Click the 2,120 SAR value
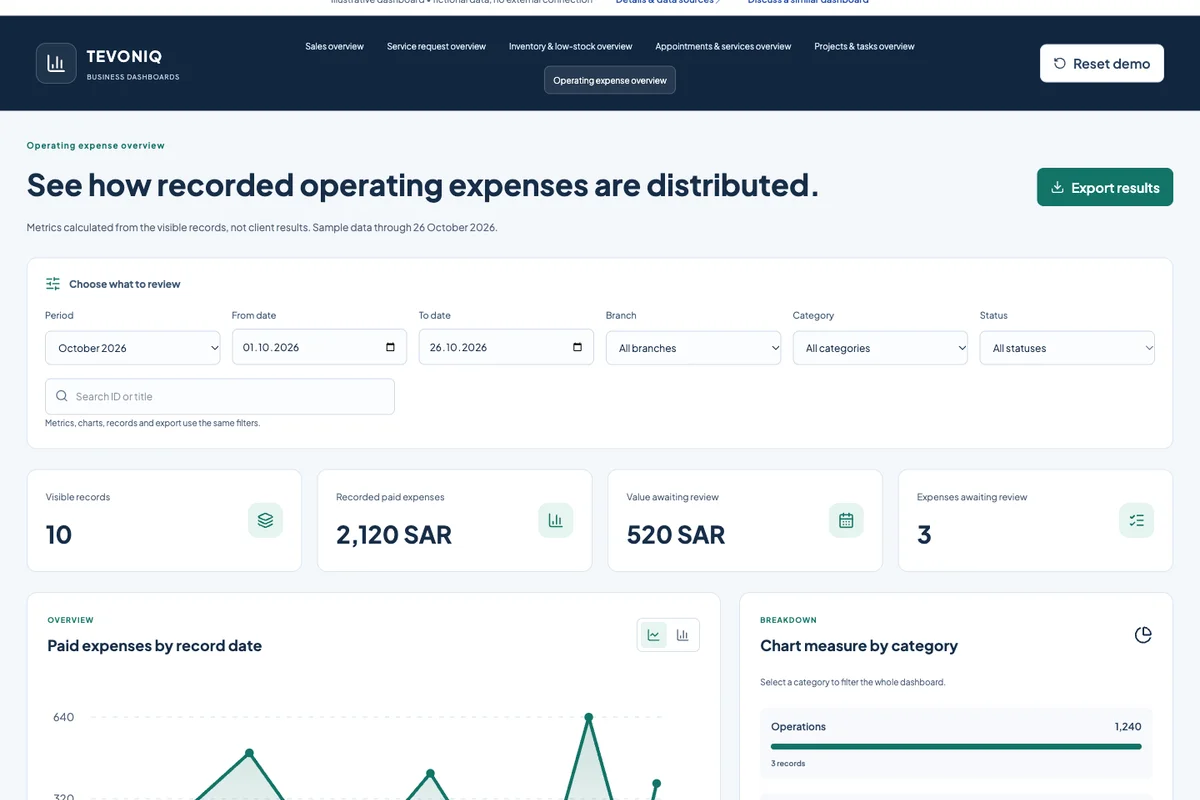The width and height of the screenshot is (1200, 800). coord(394,535)
